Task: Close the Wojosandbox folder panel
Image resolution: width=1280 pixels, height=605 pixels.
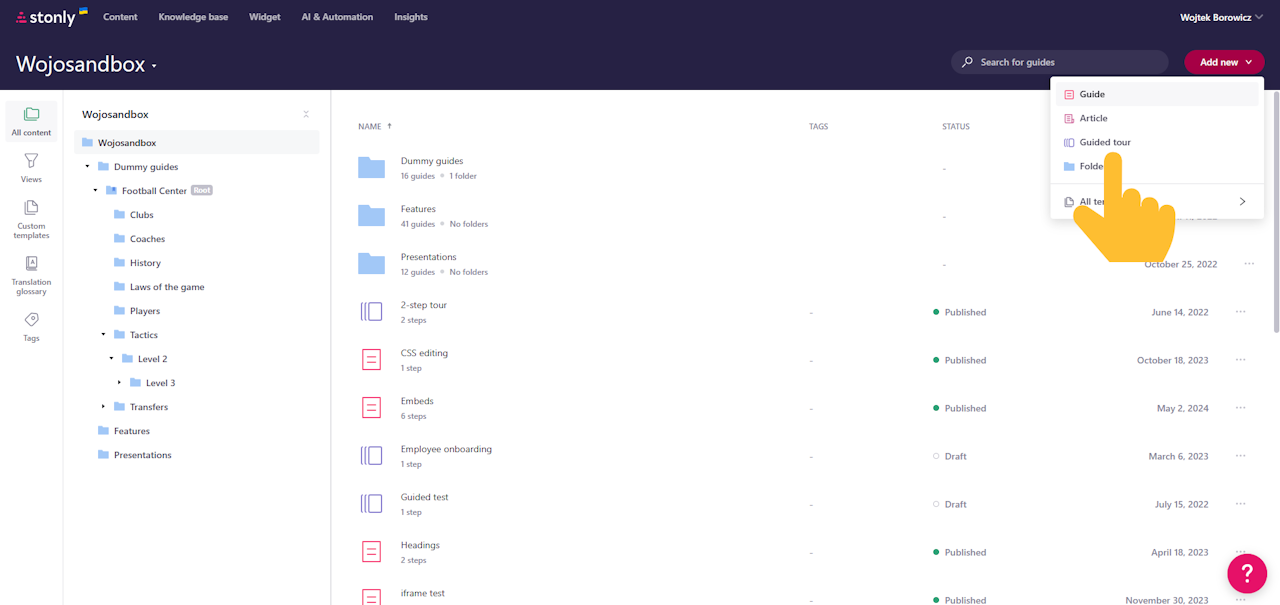Action: [x=306, y=113]
